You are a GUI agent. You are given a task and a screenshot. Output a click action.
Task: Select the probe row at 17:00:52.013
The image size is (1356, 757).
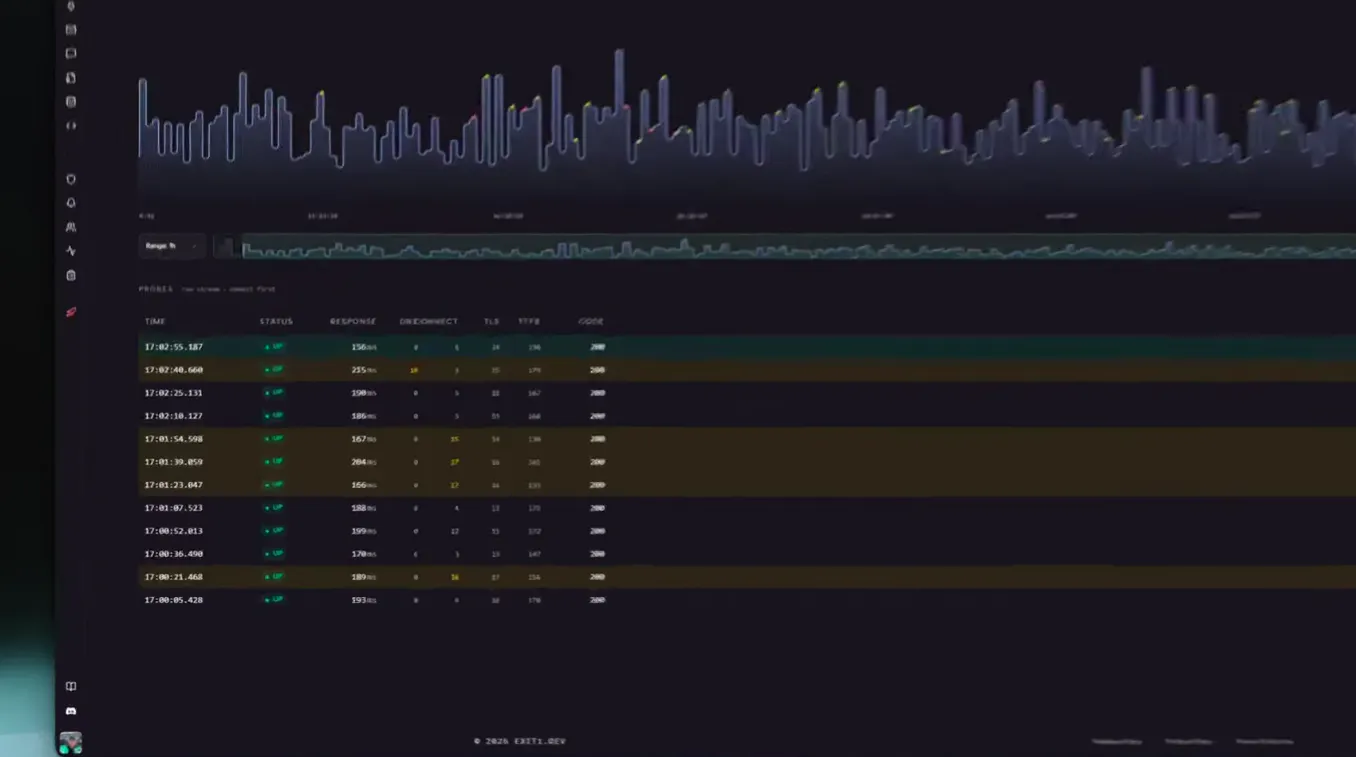click(x=747, y=531)
